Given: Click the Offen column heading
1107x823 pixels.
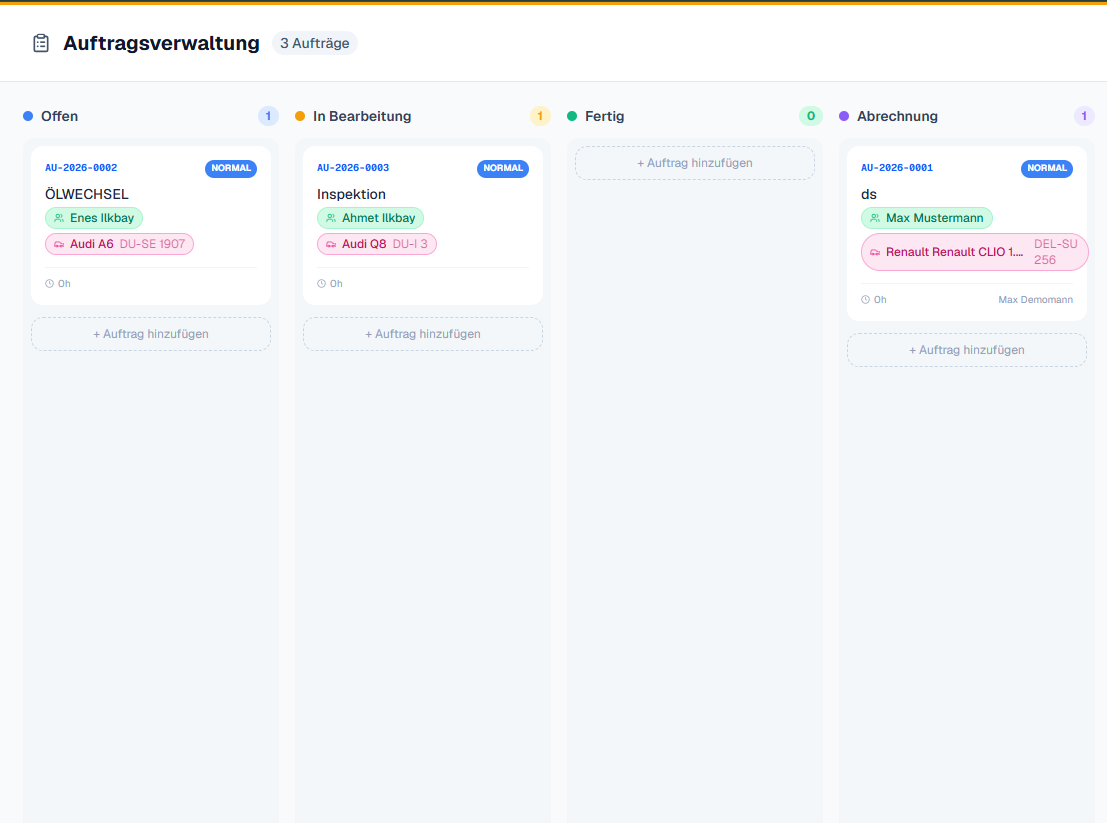Looking at the screenshot, I should (59, 116).
